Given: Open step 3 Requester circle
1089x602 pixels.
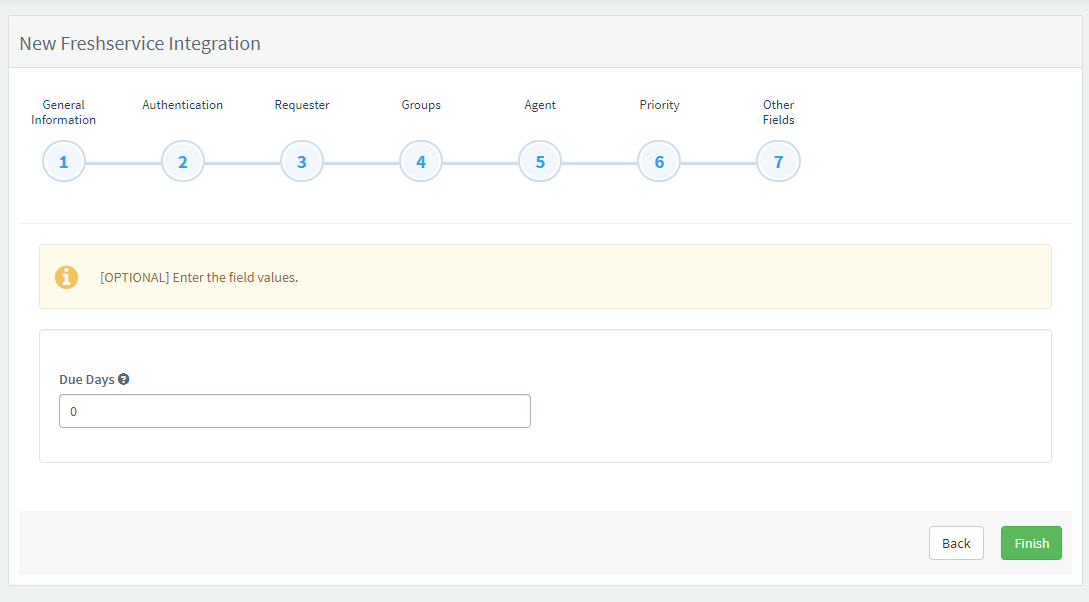Looking at the screenshot, I should [x=302, y=162].
